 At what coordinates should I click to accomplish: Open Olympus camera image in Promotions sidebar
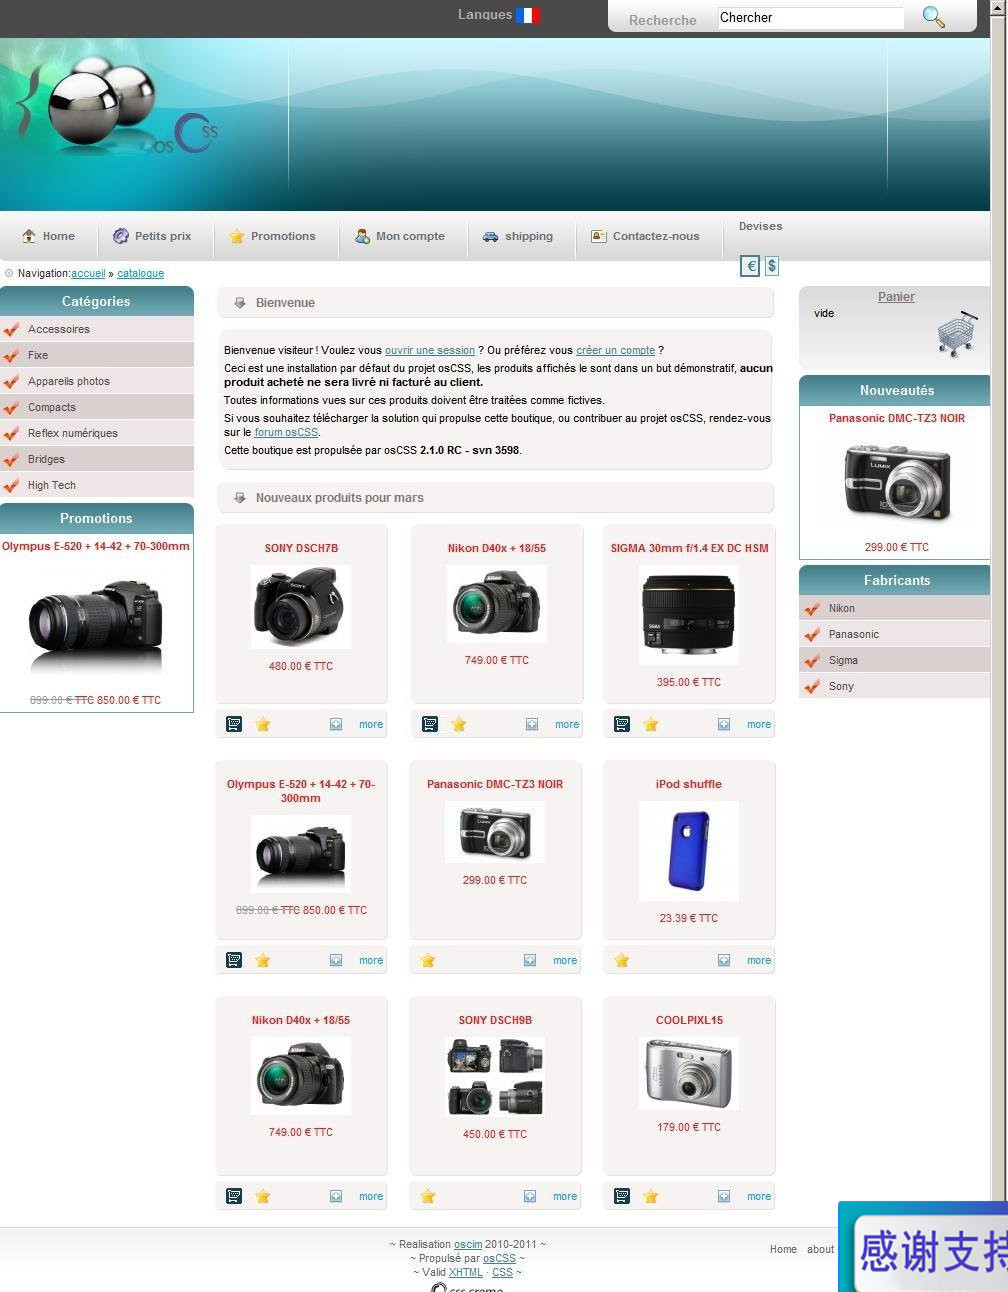(x=96, y=620)
